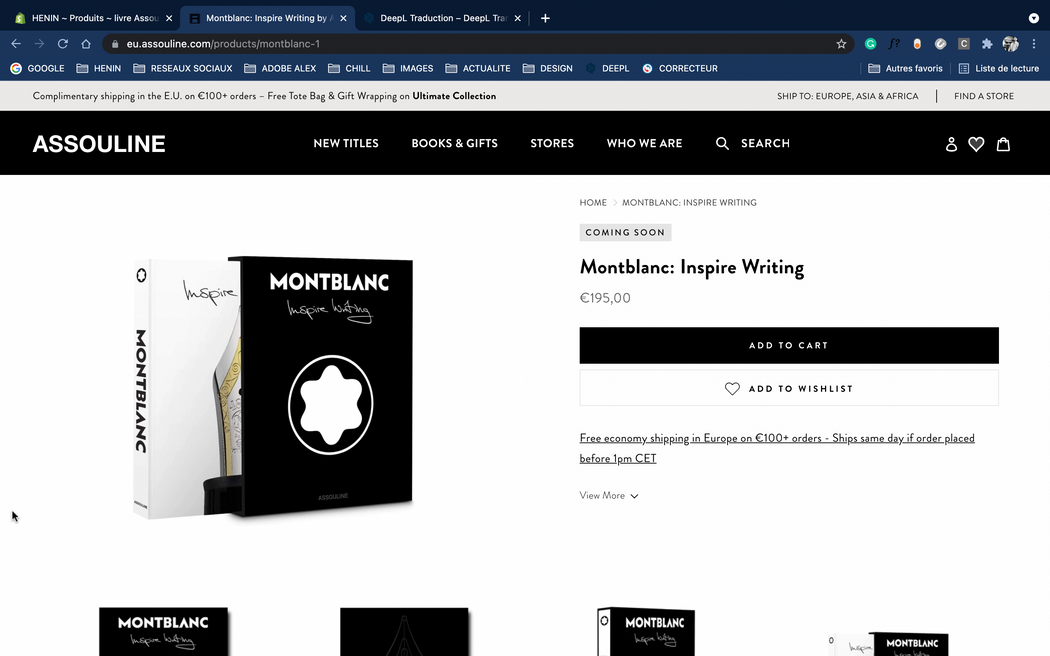1050x656 pixels.
Task: Go to HOME breadcrumb
Action: 593,202
